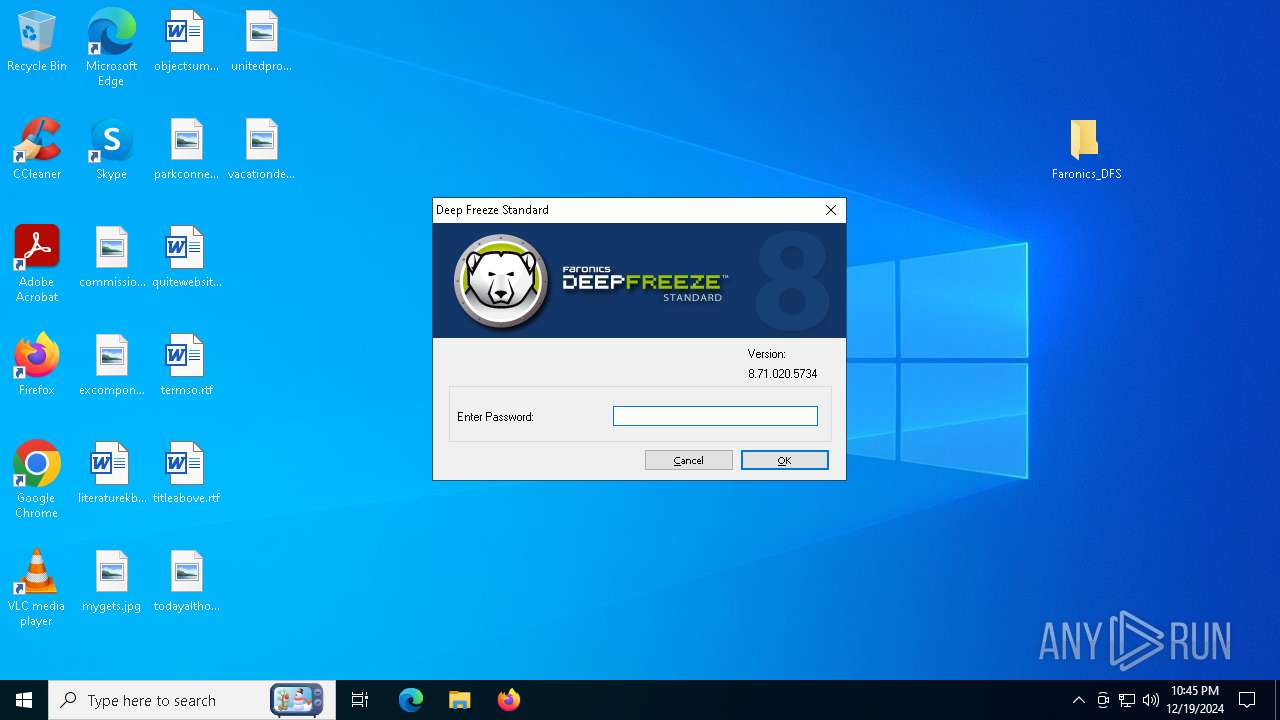This screenshot has width=1280, height=720.
Task: Click OK in Deep Freeze dialog
Action: coord(785,460)
